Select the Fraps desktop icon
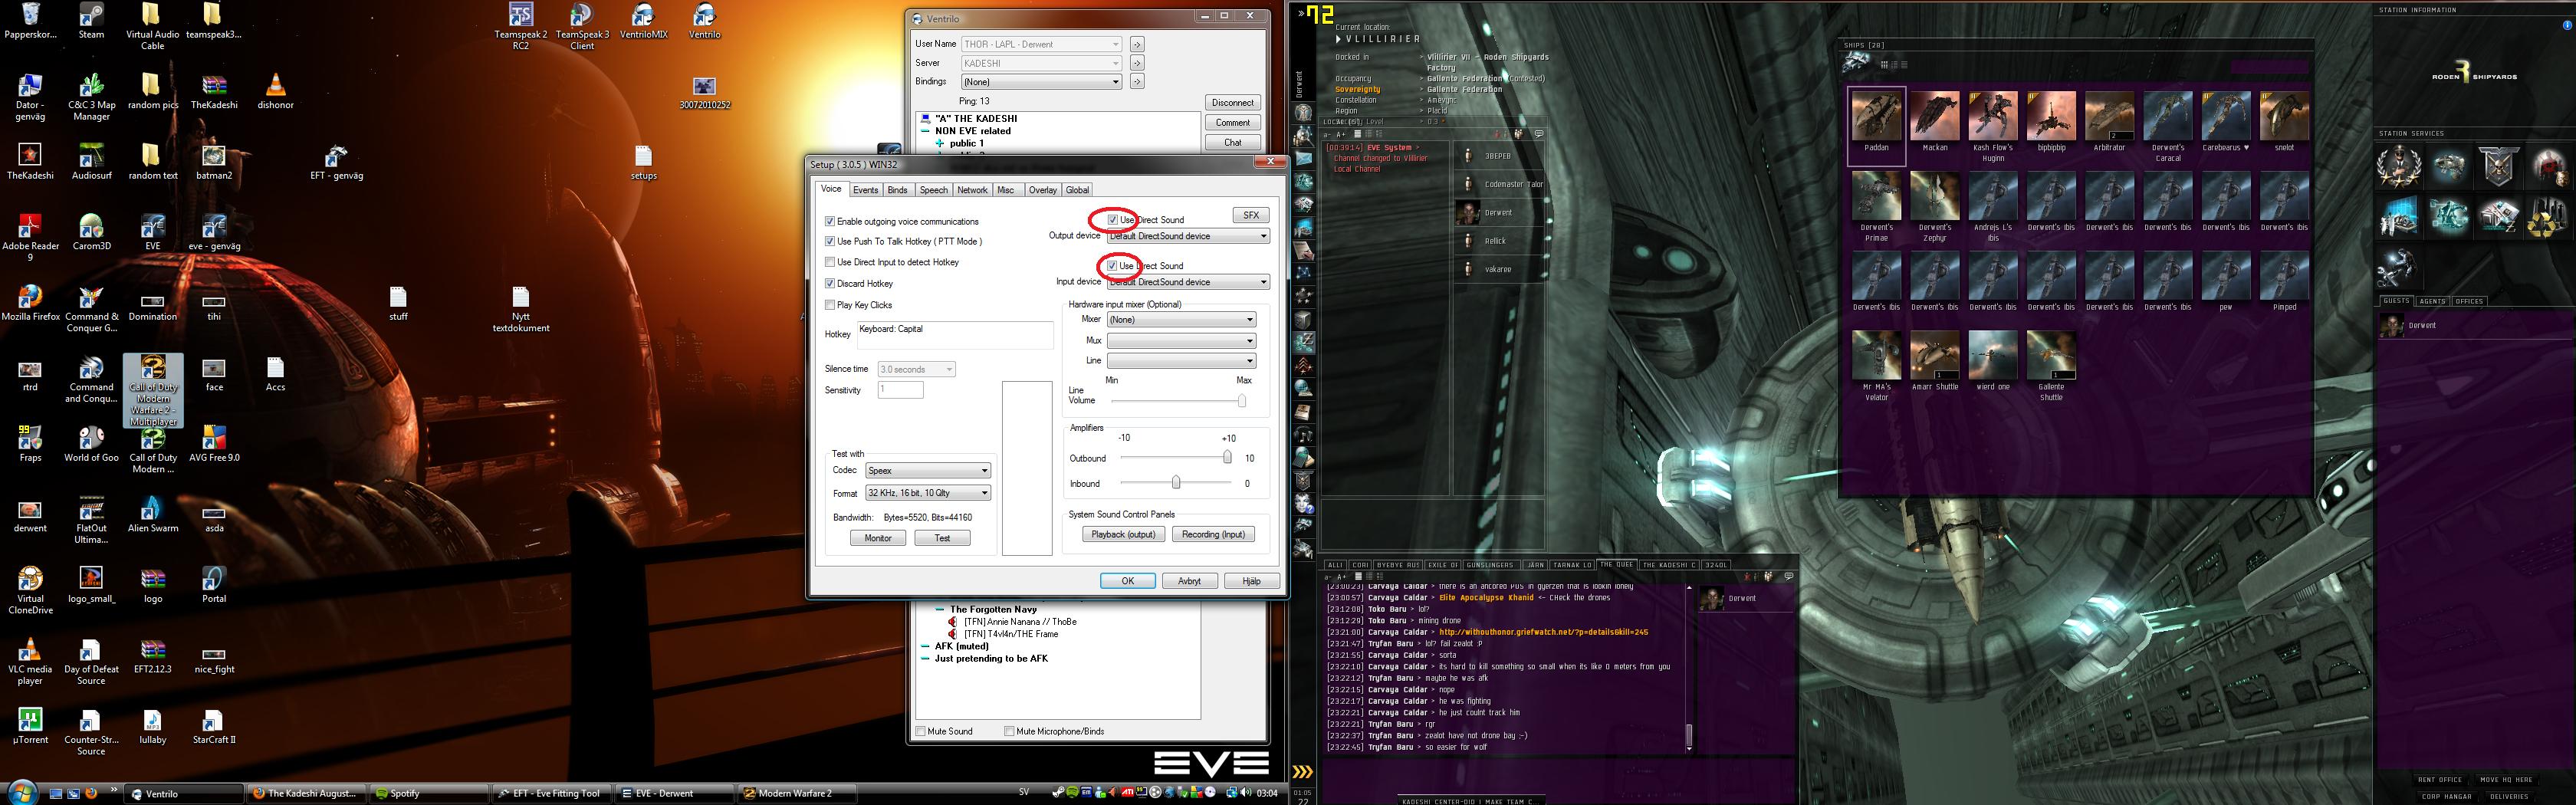 click(x=30, y=444)
